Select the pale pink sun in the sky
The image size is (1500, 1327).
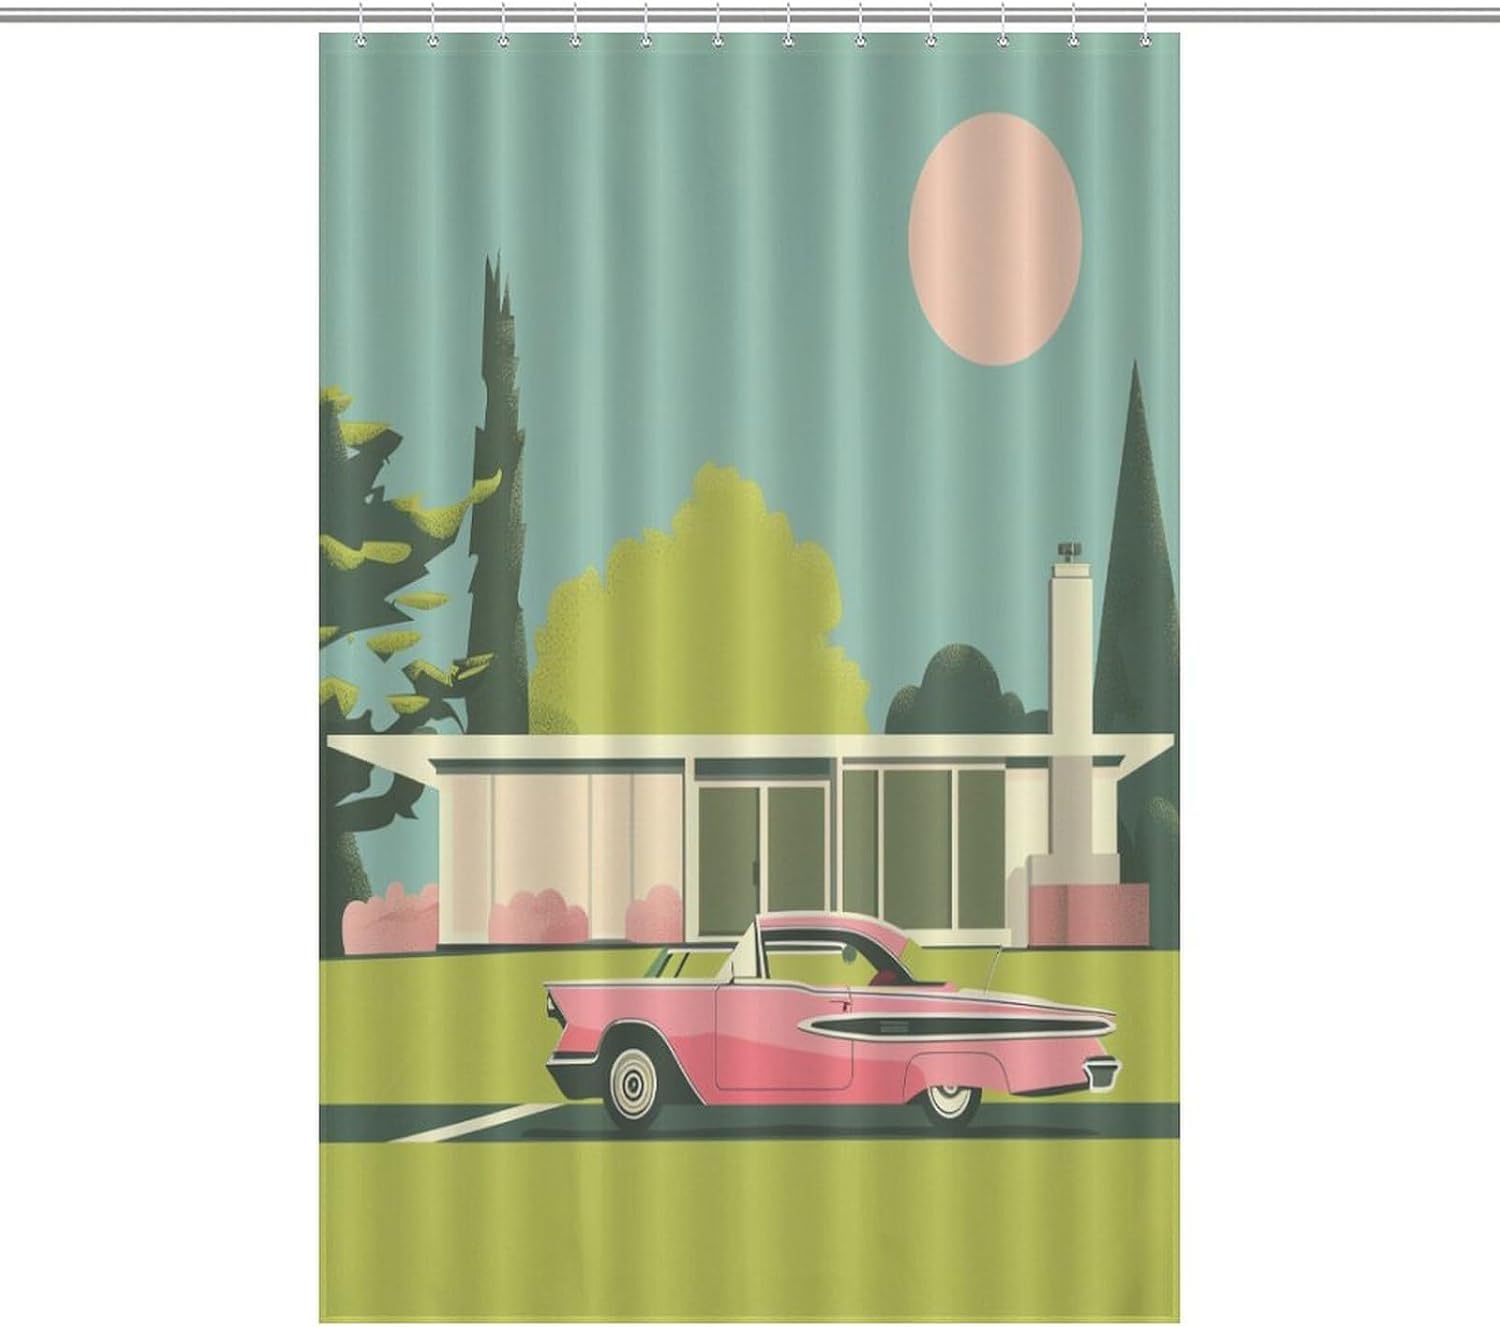pyautogui.click(x=995, y=238)
